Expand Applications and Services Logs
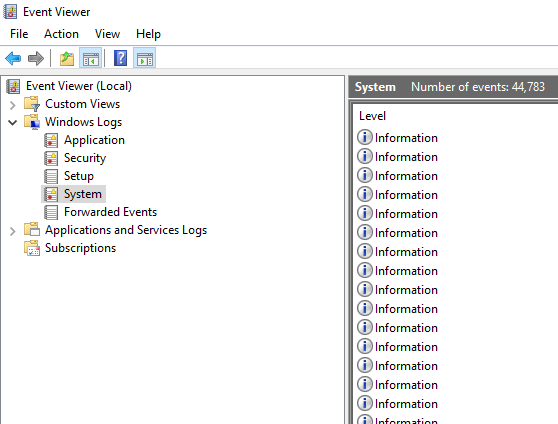 tap(12, 231)
